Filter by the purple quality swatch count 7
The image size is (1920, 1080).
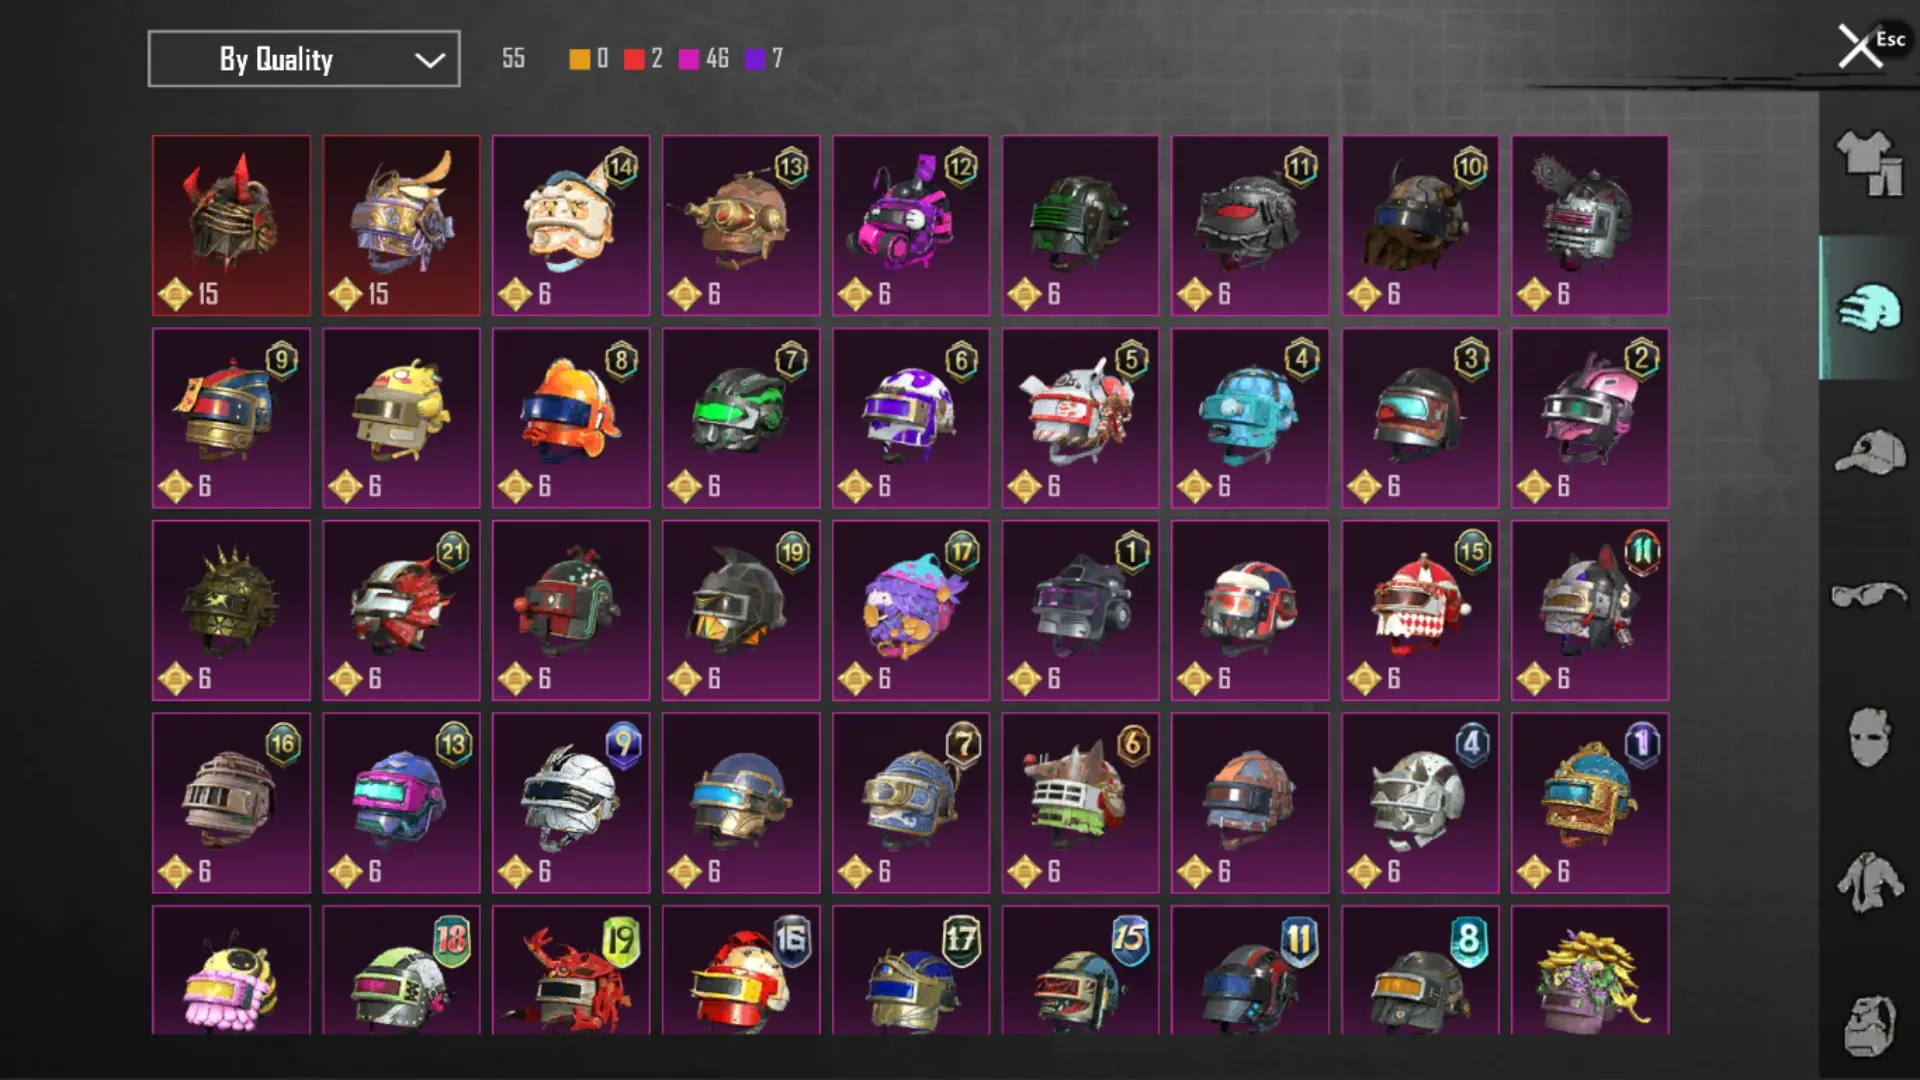(x=764, y=59)
